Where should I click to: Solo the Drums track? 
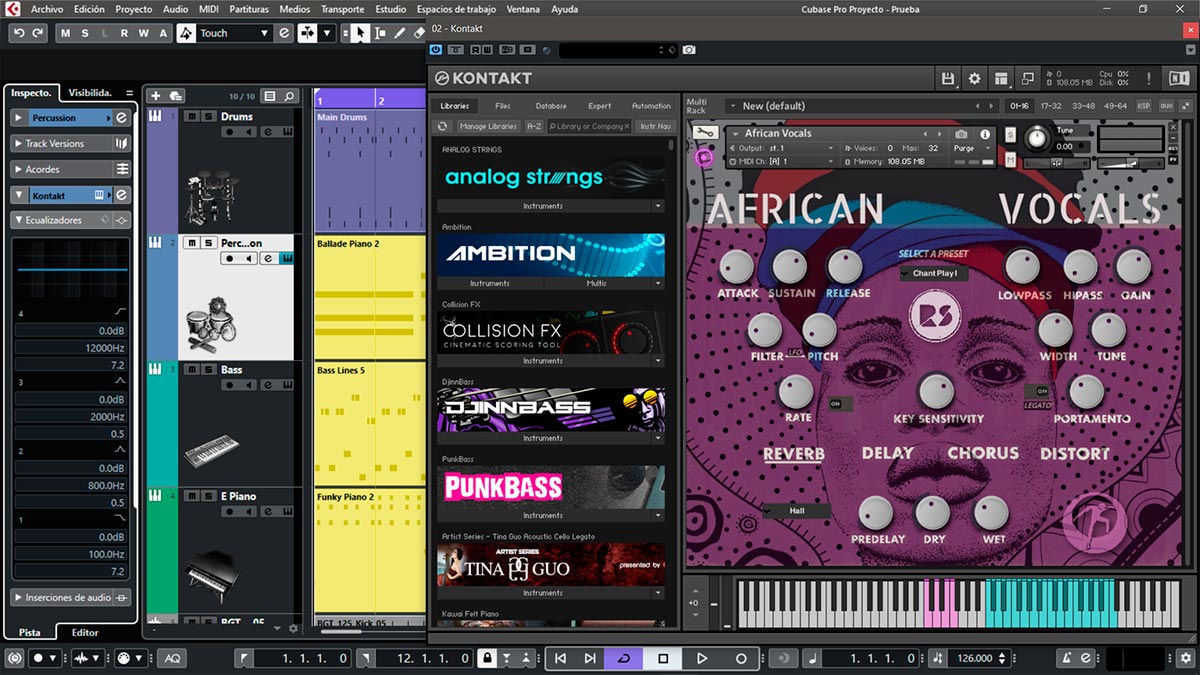(x=207, y=116)
